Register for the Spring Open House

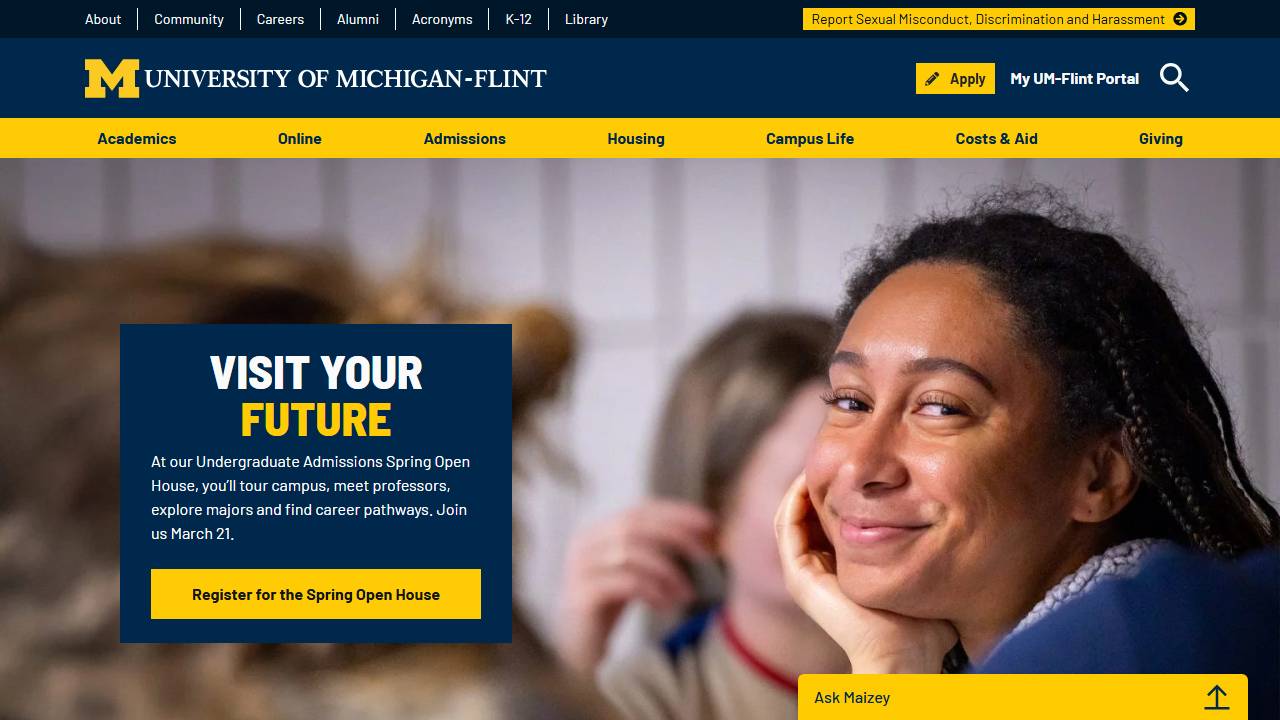point(316,594)
